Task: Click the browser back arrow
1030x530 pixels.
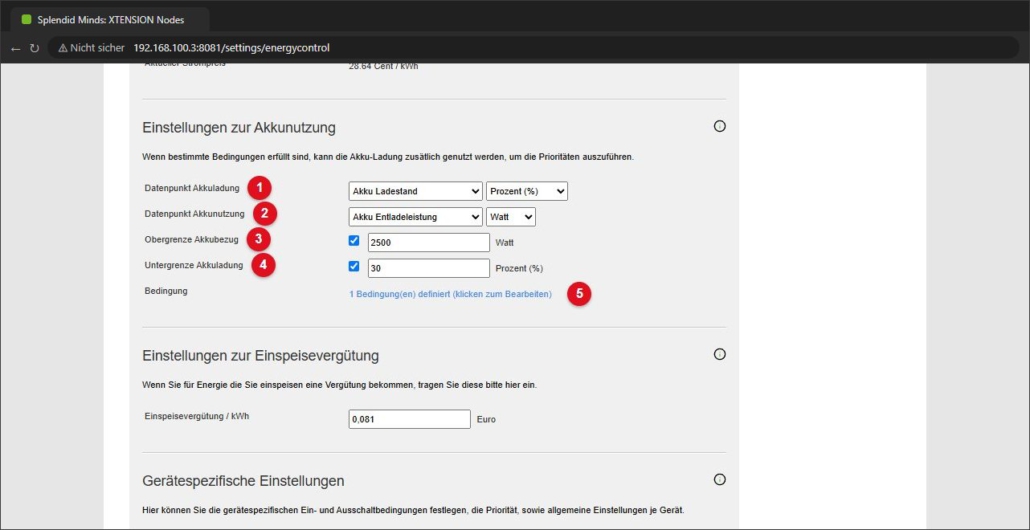Action: 16,48
